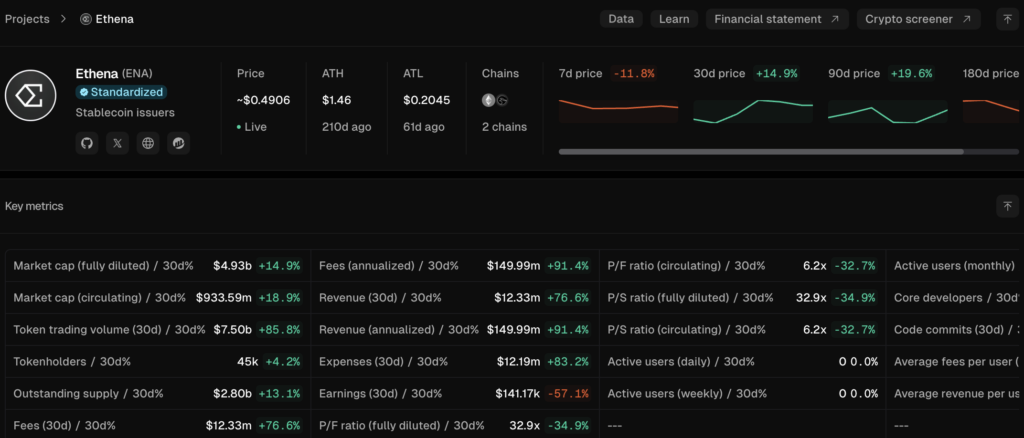The image size is (1024, 438).
Task: Click small Ethena icon in breadcrumb
Action: 86,19
